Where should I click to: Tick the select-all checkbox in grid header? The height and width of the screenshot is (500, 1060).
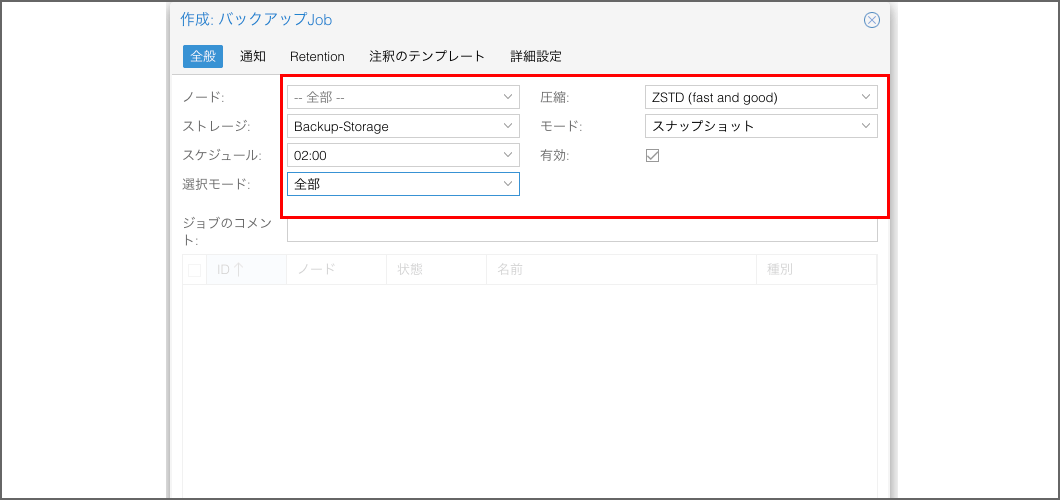(x=195, y=270)
